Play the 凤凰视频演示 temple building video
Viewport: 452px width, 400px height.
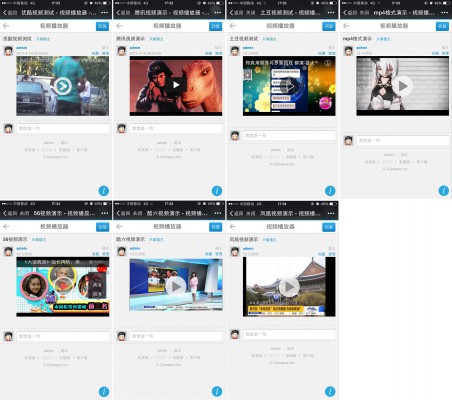pyautogui.click(x=289, y=287)
